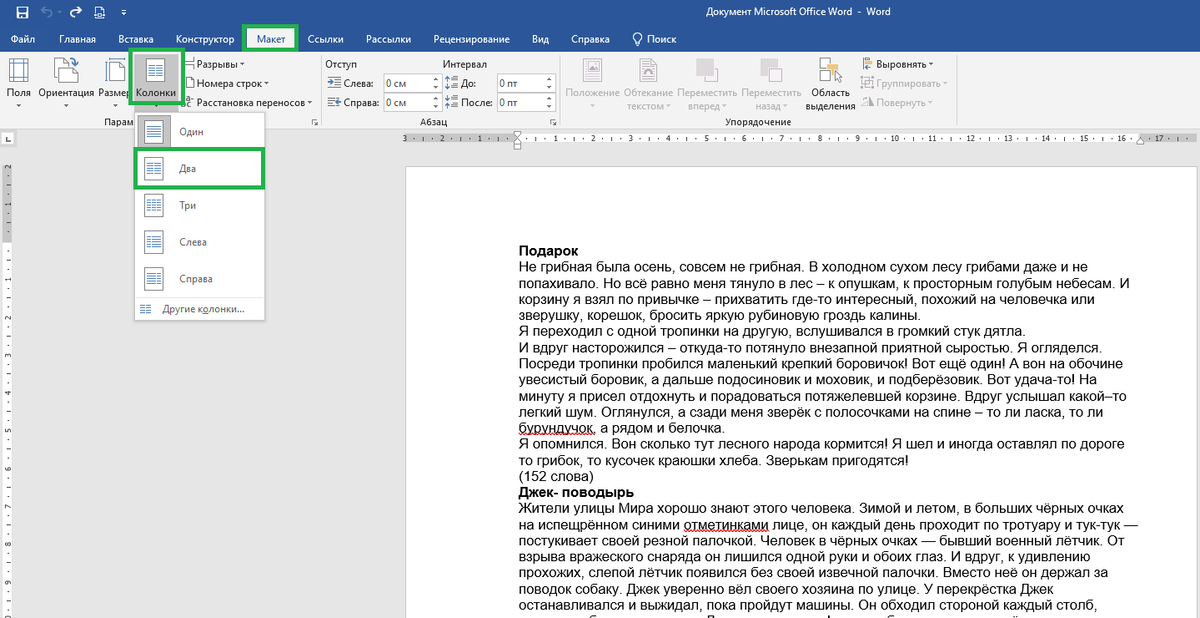
Task: Click the Обтекание текстом wrap button
Action: tap(649, 83)
